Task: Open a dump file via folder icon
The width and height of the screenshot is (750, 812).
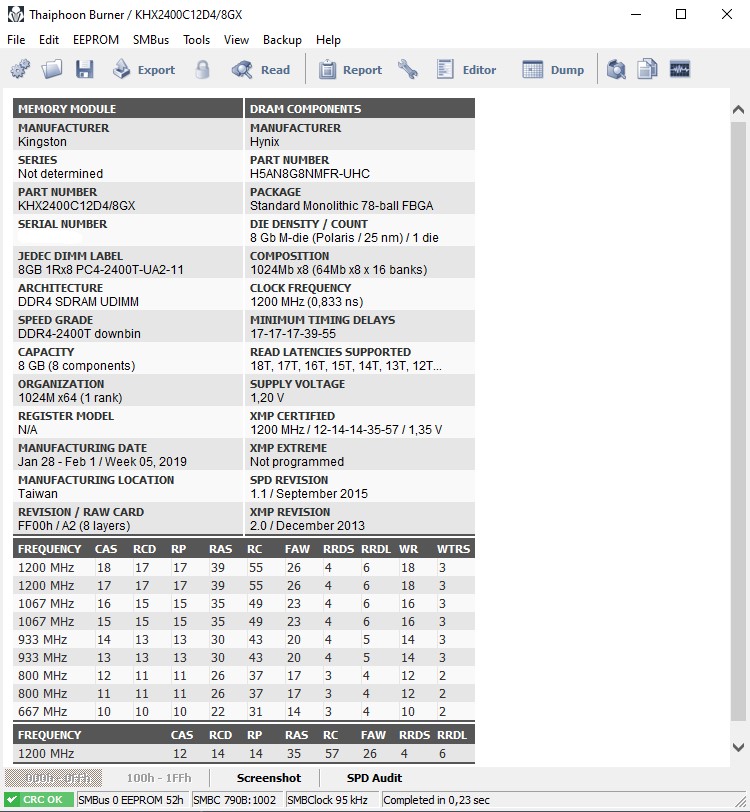Action: coord(52,69)
